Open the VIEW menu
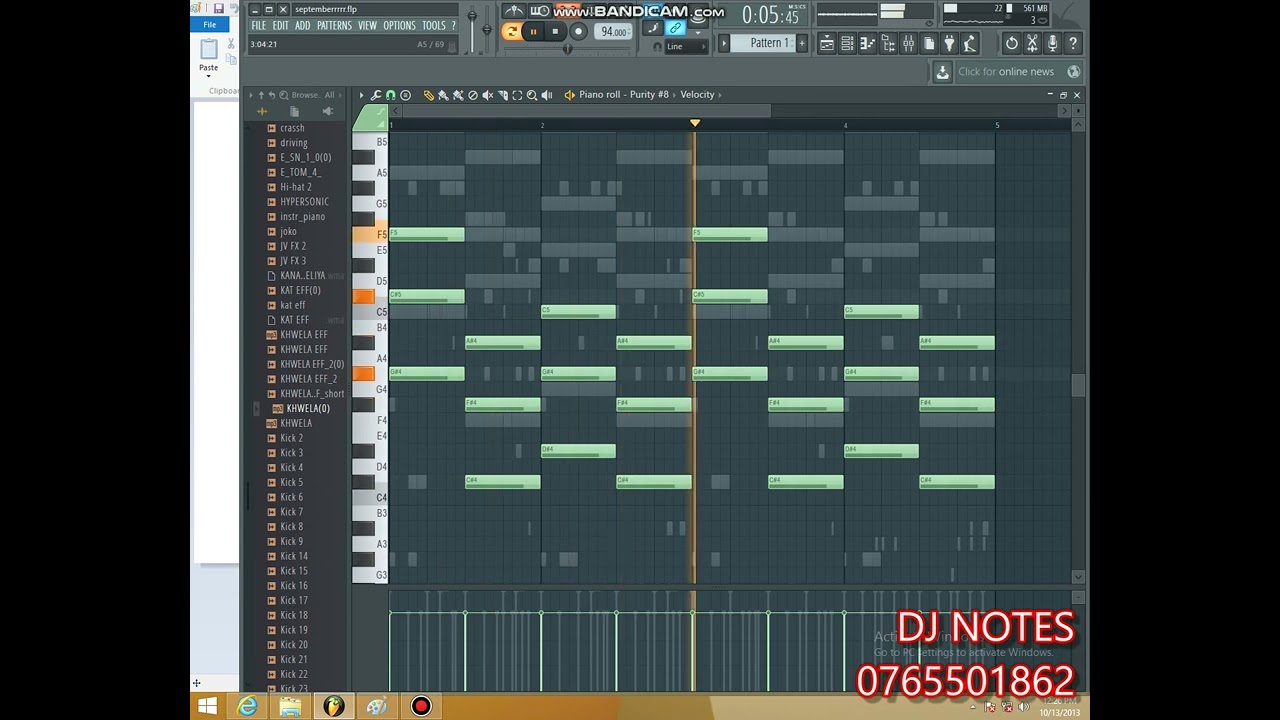 pos(367,26)
